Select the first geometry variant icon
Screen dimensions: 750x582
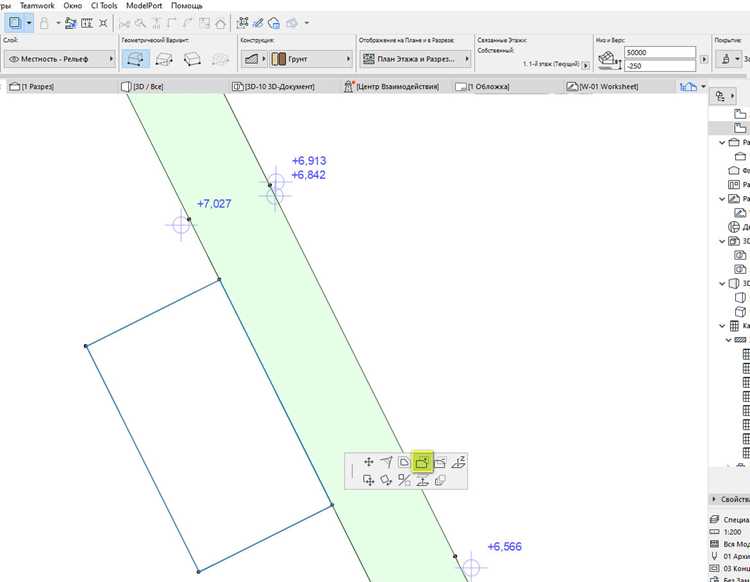tap(135, 59)
